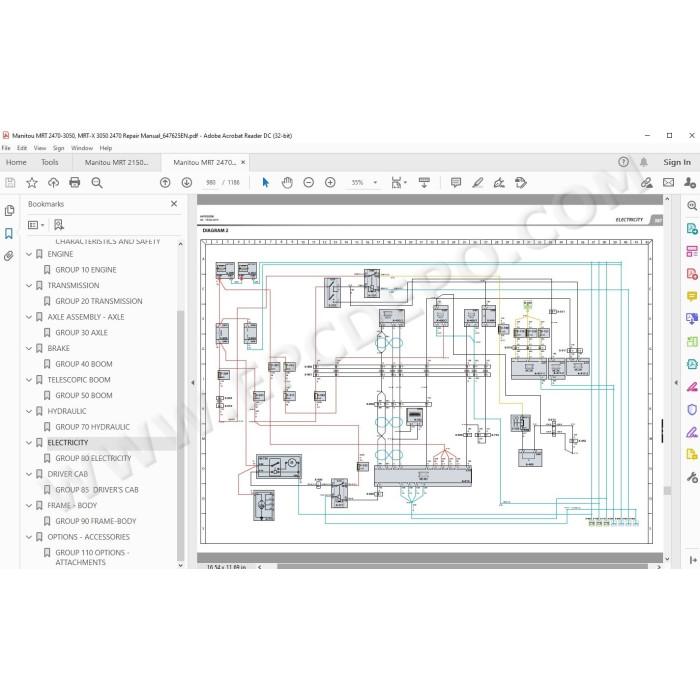This screenshot has height=700, width=700.
Task: Open the bookmark options dropdown
Action: click(36, 225)
